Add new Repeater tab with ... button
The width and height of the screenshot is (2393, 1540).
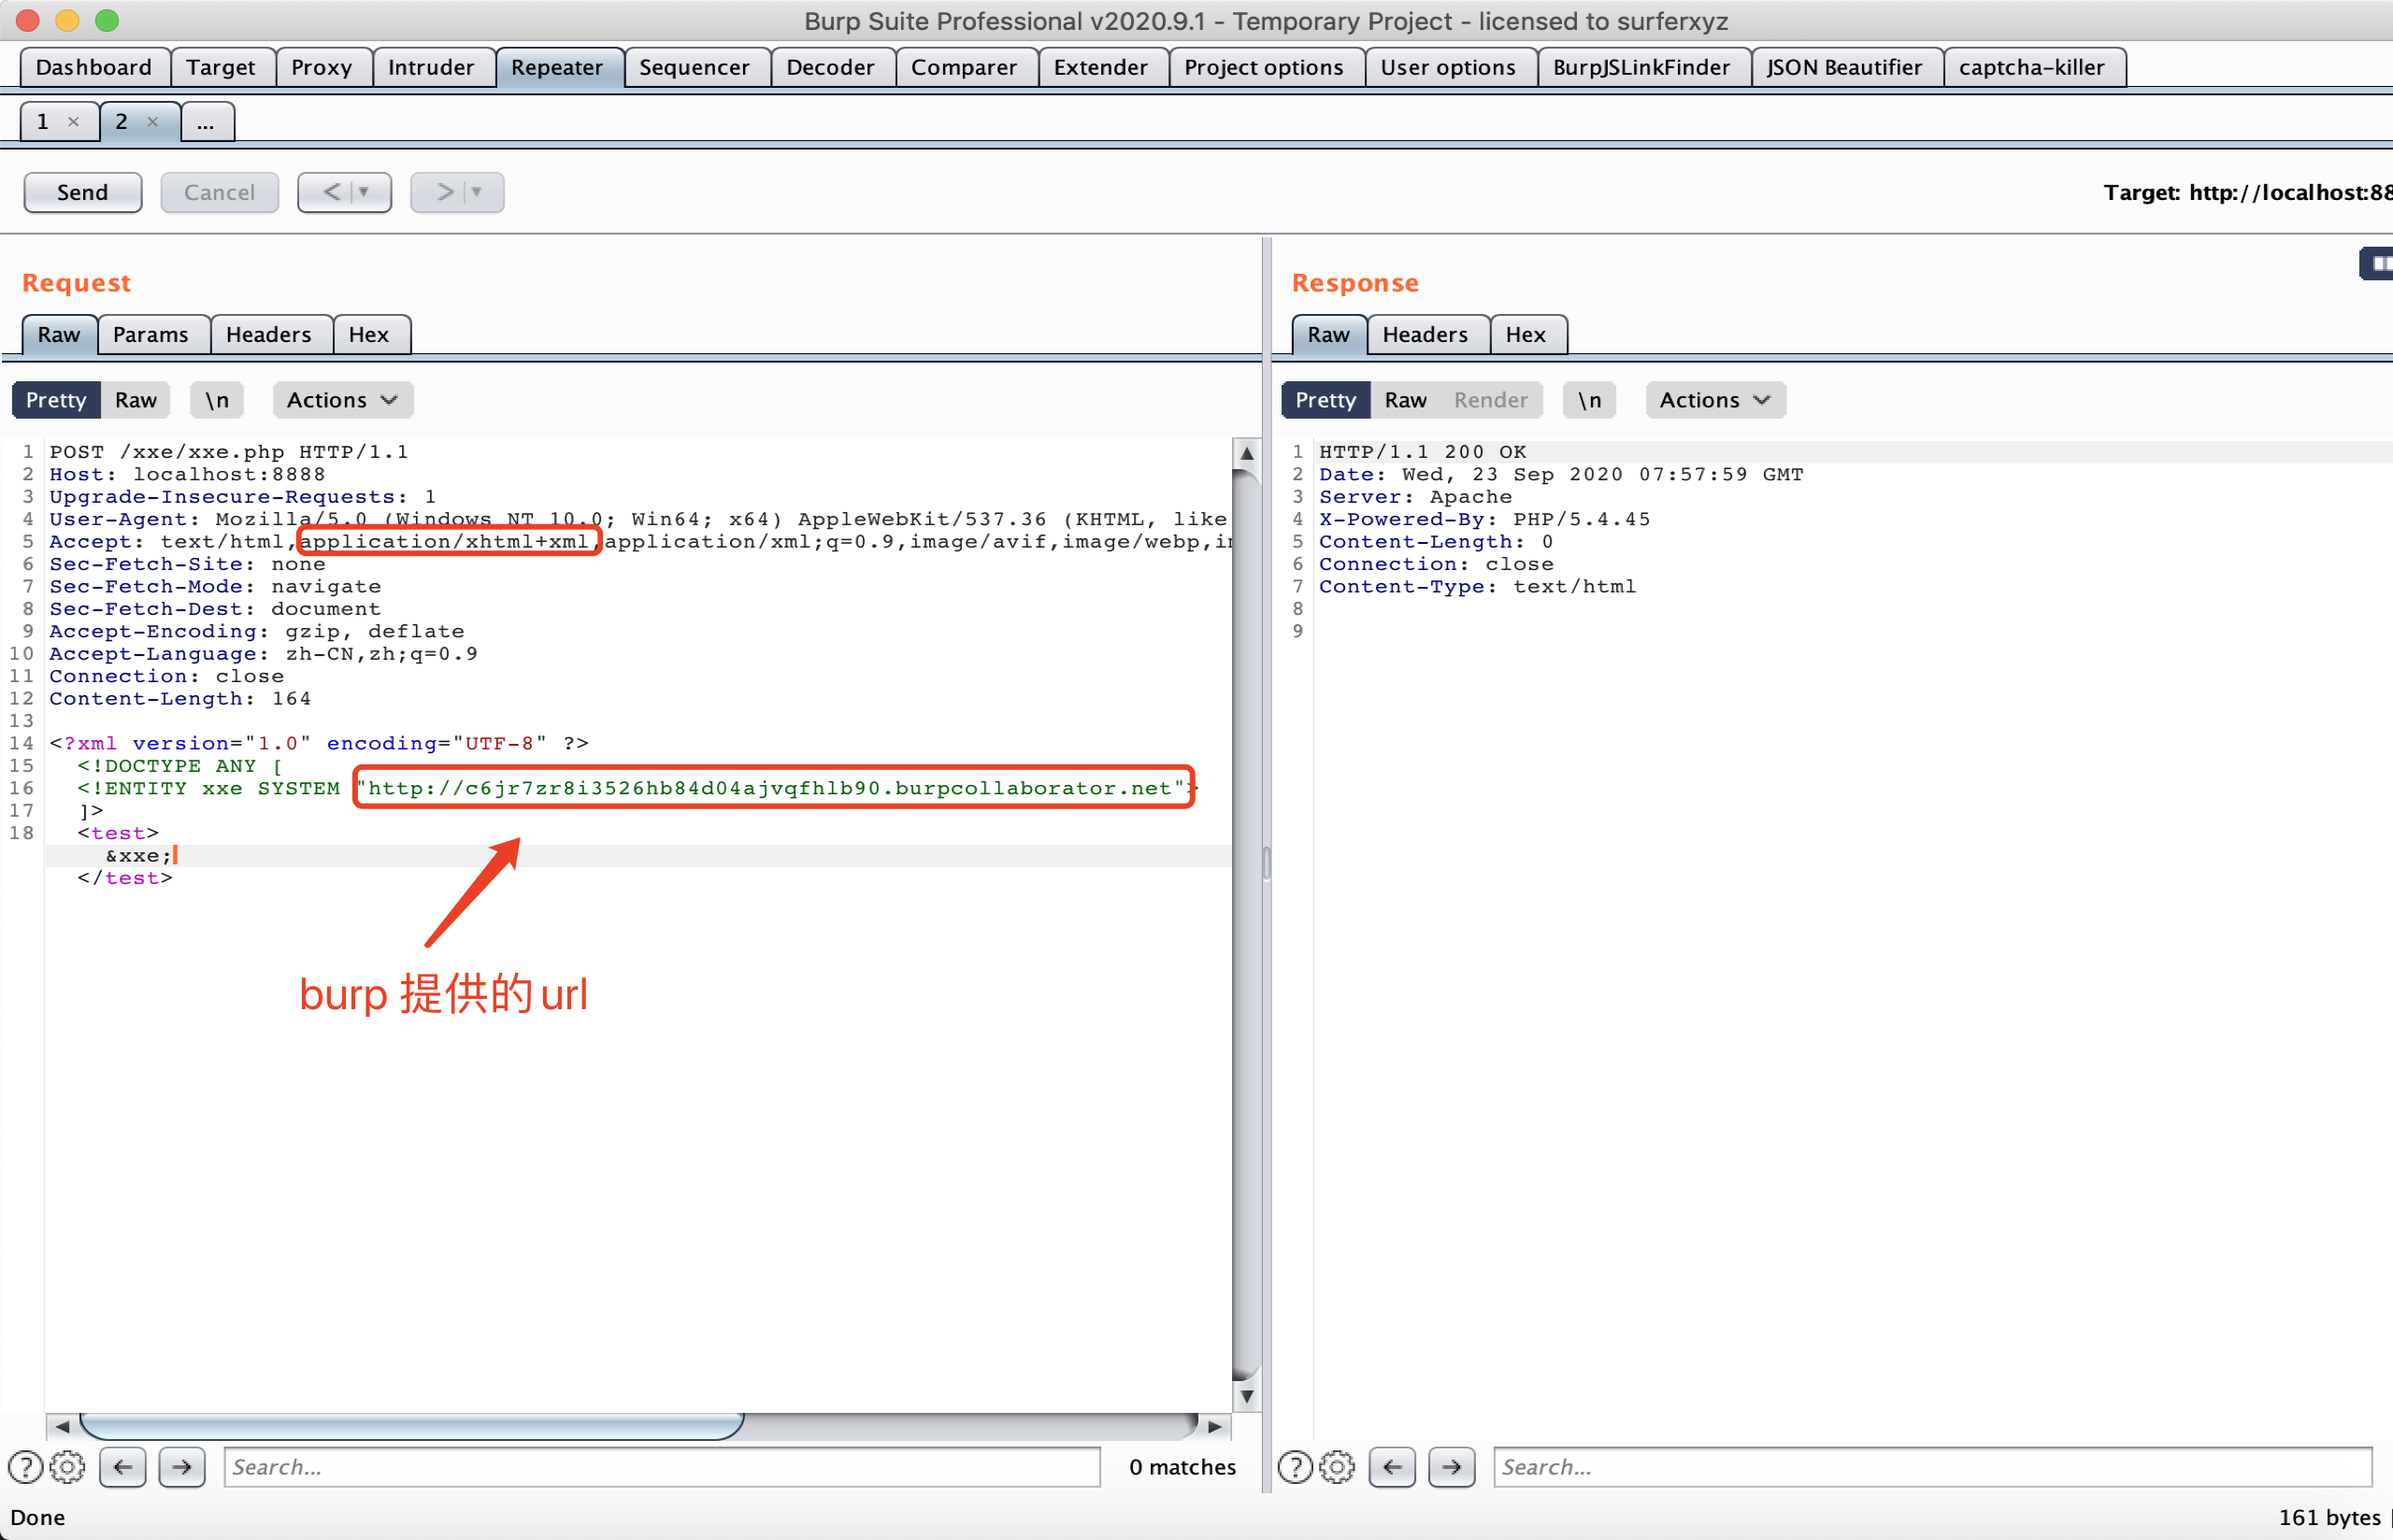[x=206, y=122]
